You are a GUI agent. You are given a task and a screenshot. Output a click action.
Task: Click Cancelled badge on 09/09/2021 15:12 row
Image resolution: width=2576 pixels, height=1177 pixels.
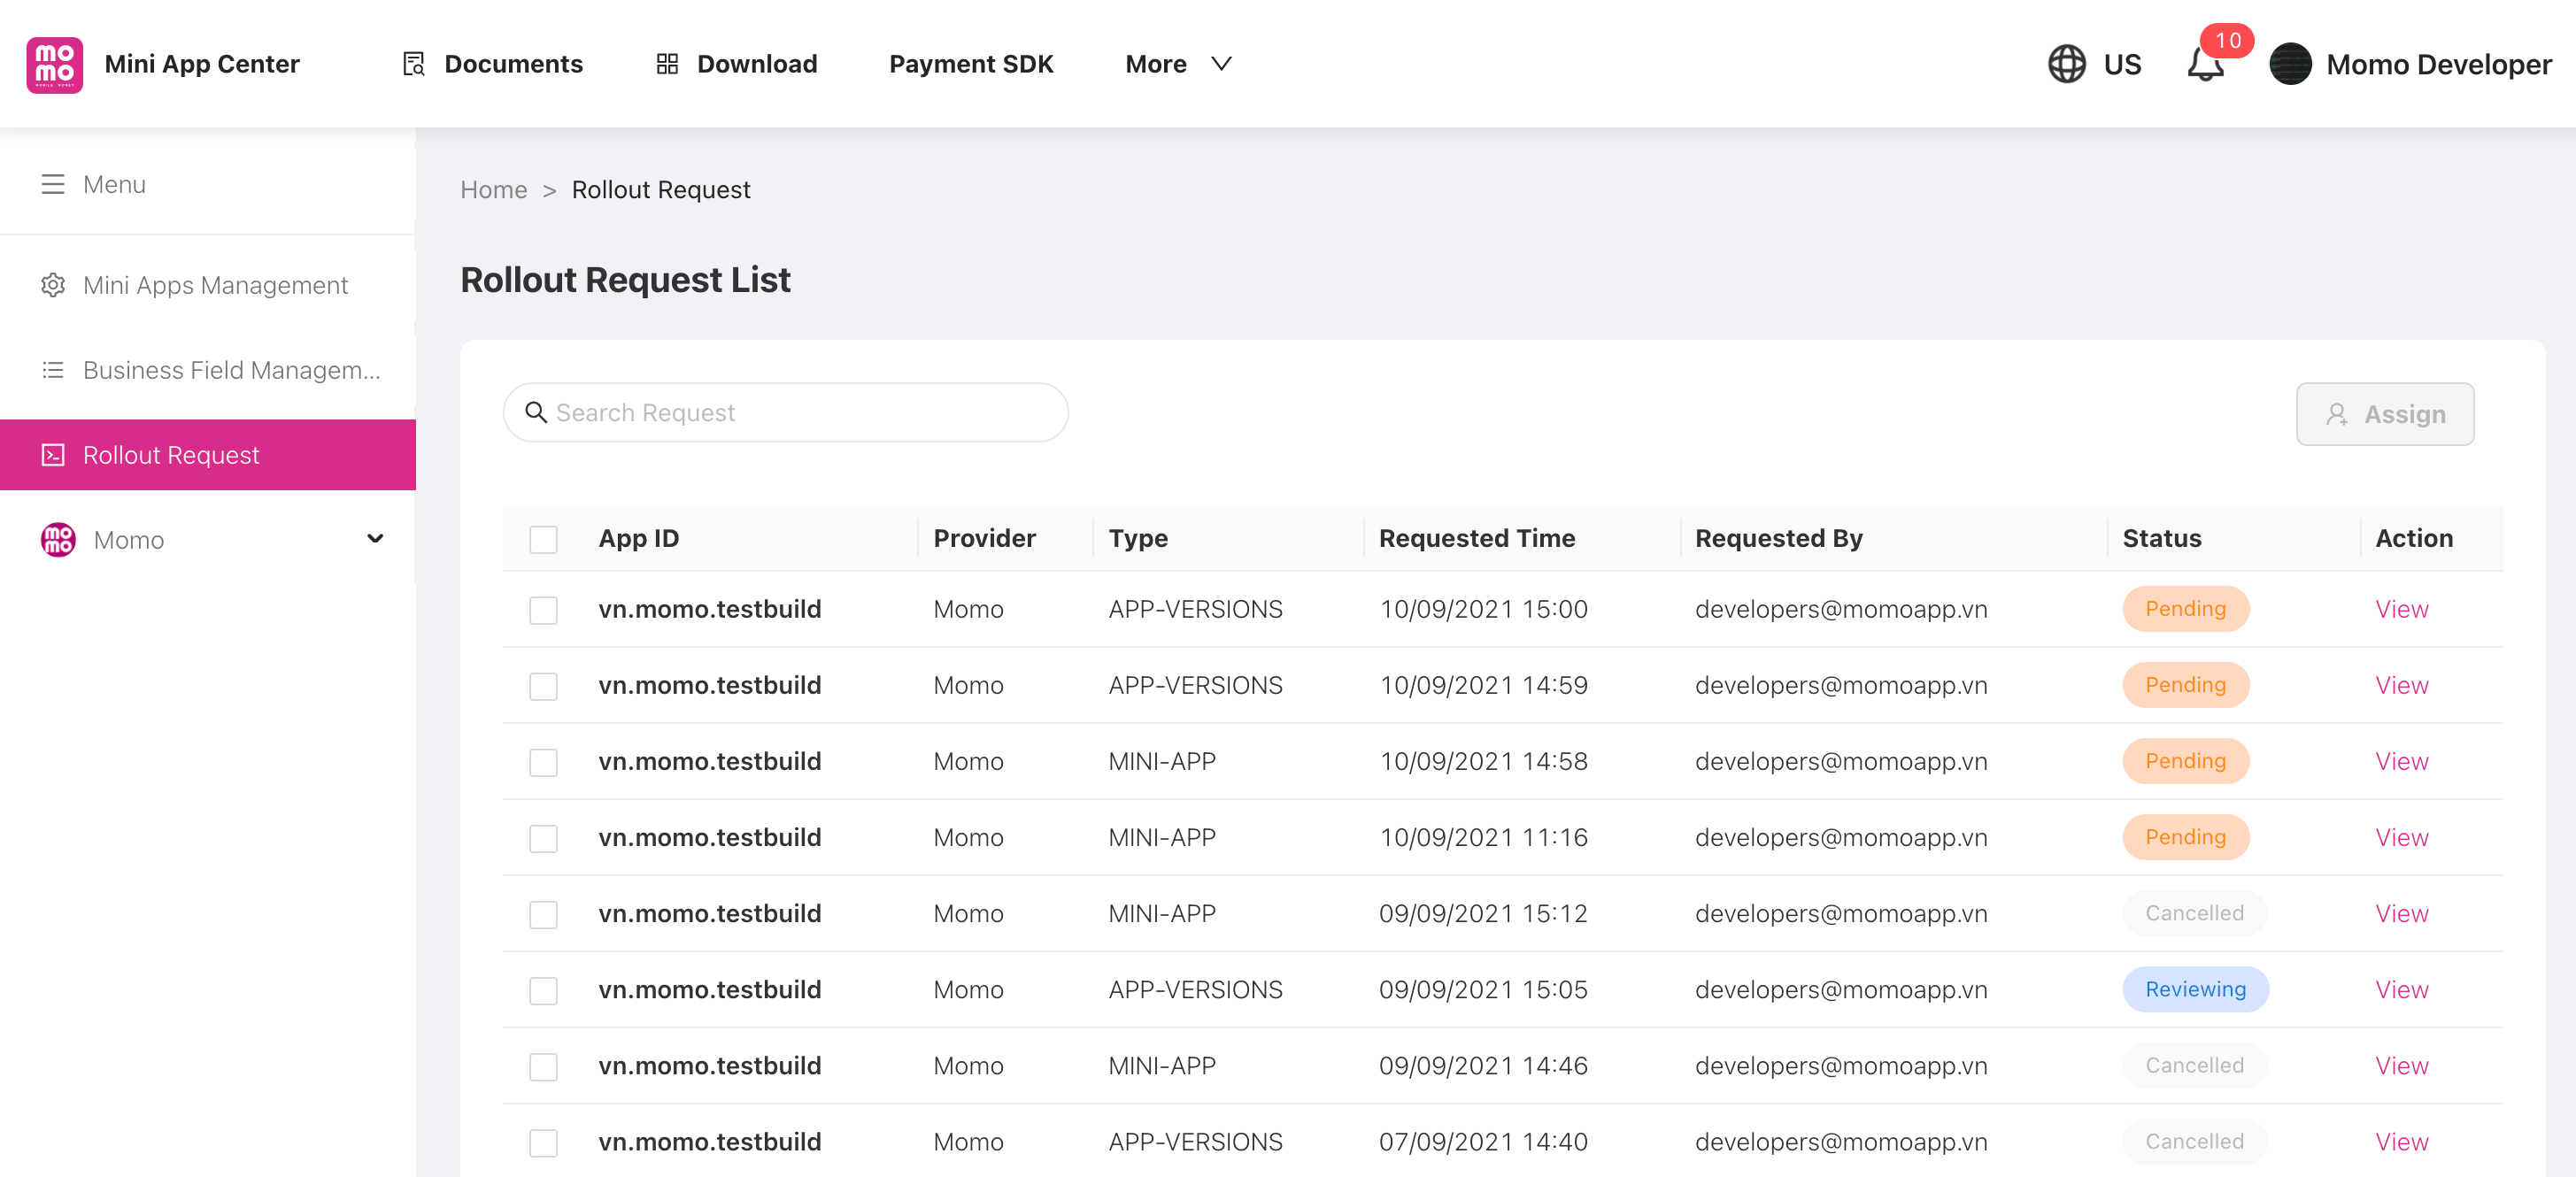2194,913
